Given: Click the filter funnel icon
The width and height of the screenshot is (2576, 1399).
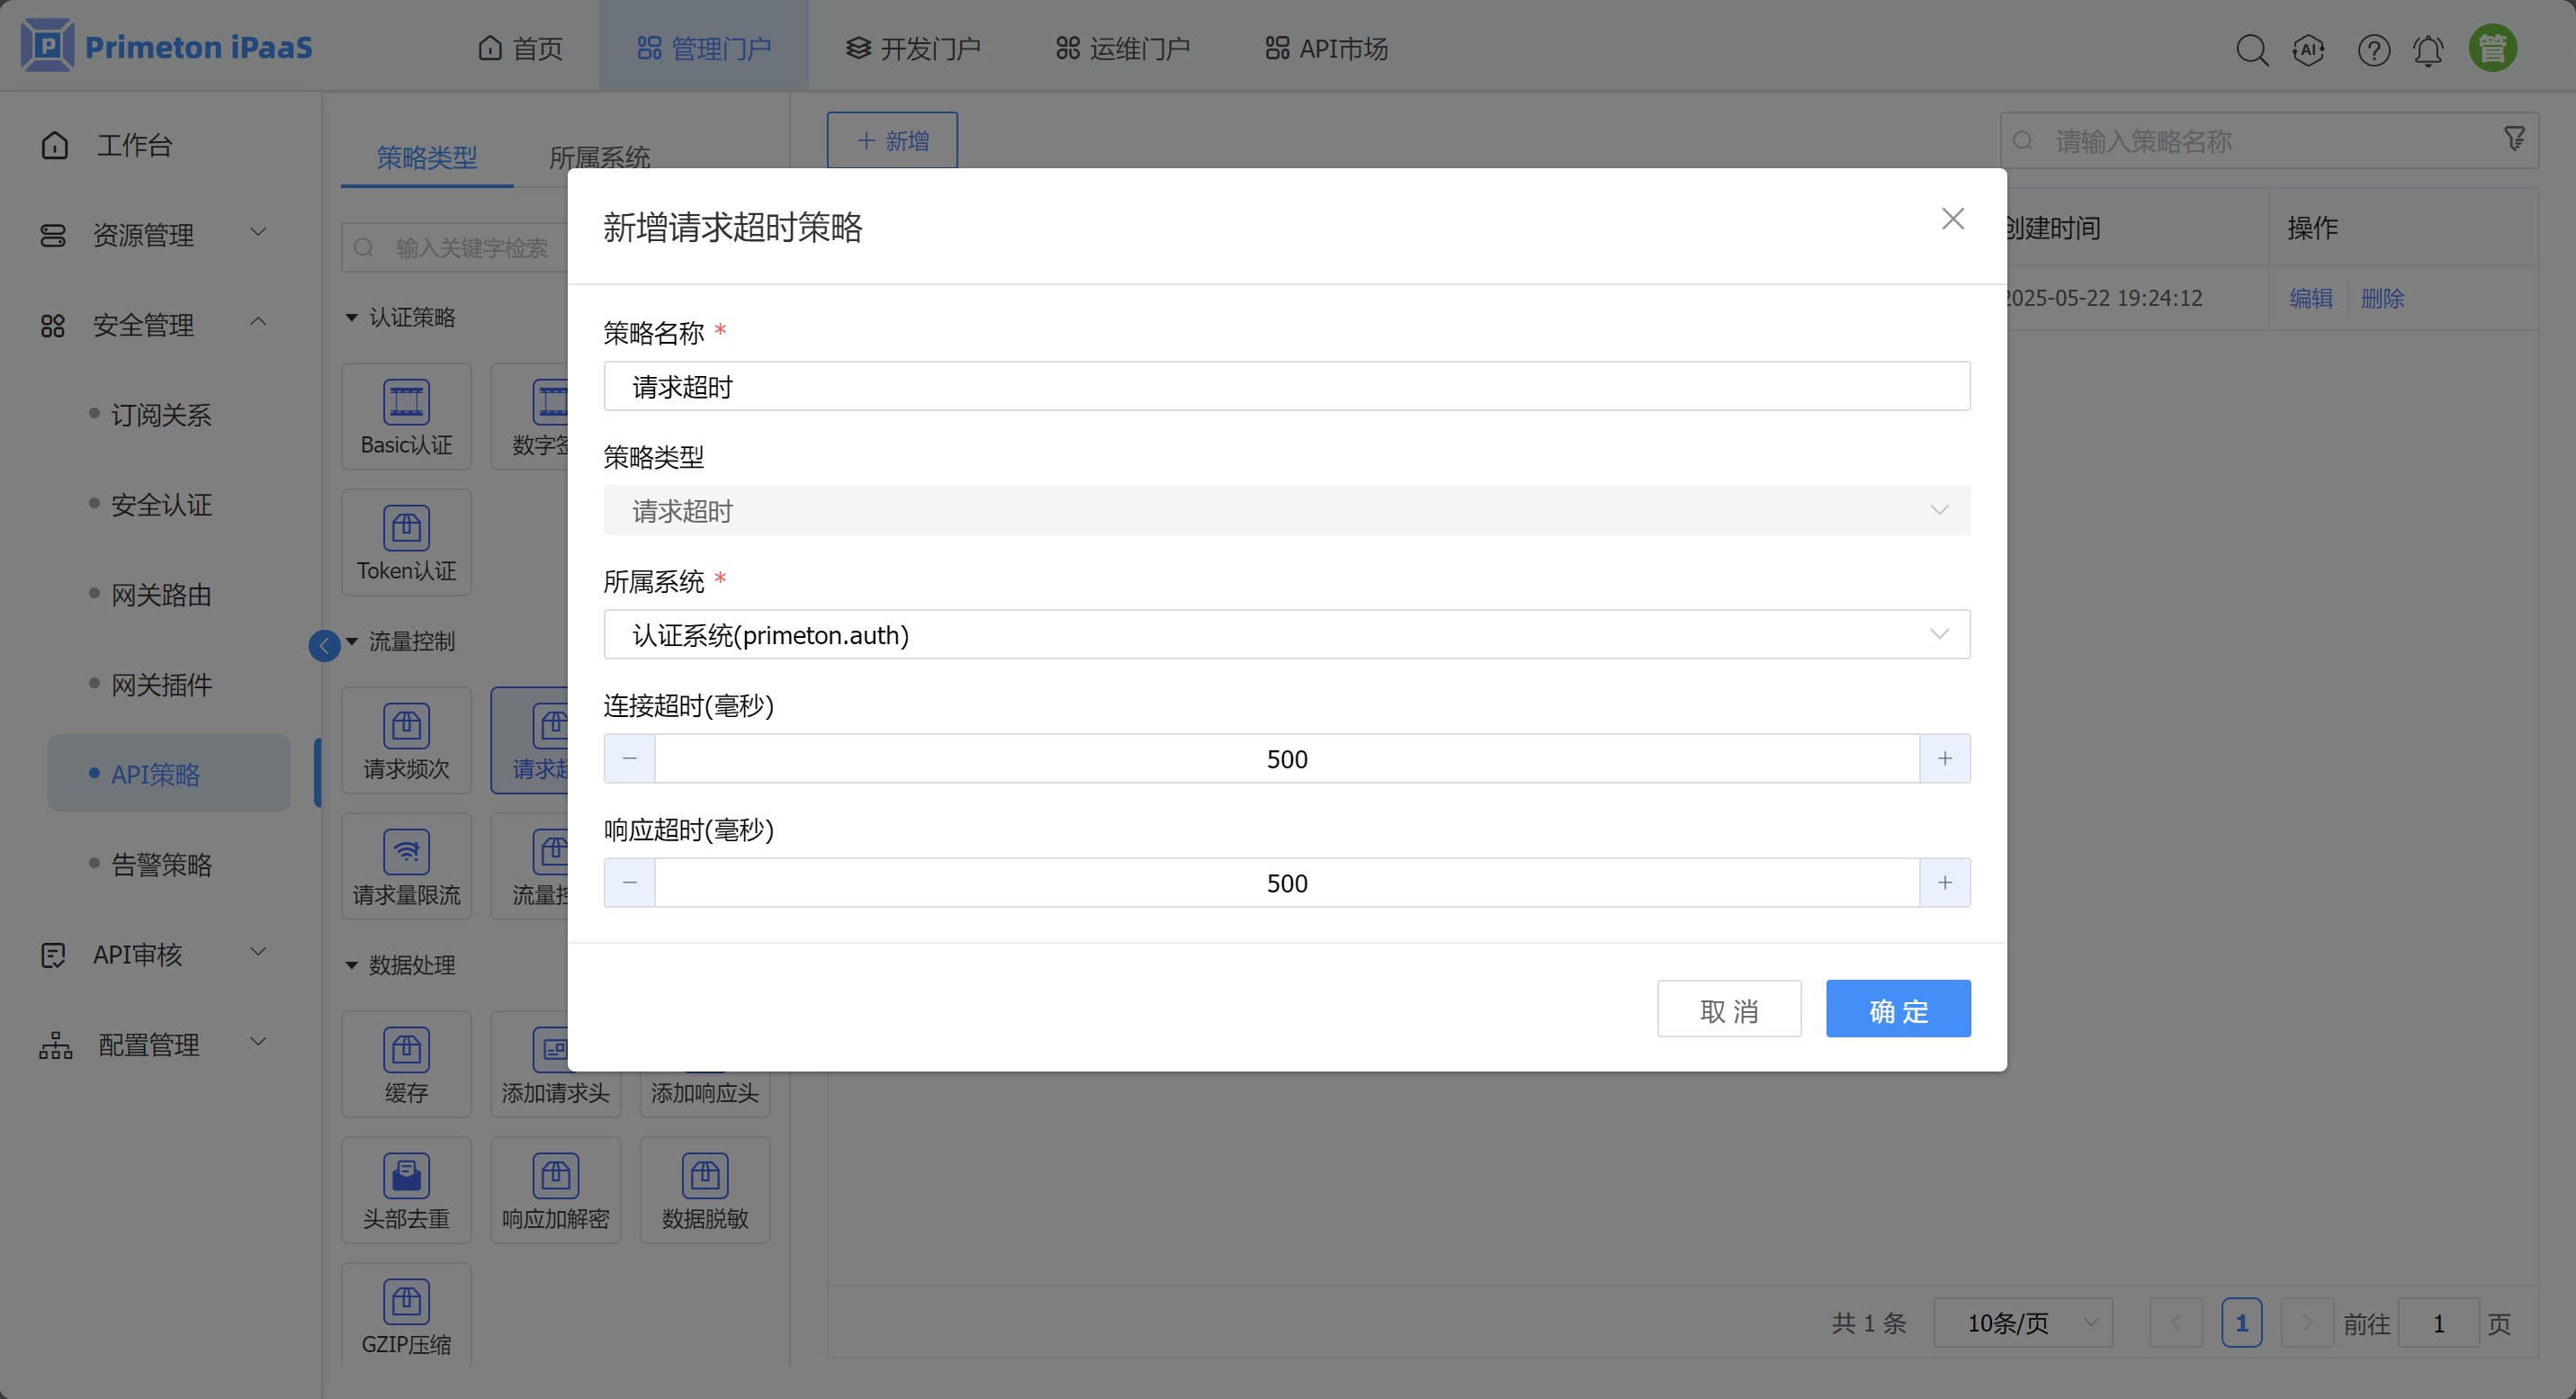Looking at the screenshot, I should click(x=2514, y=139).
